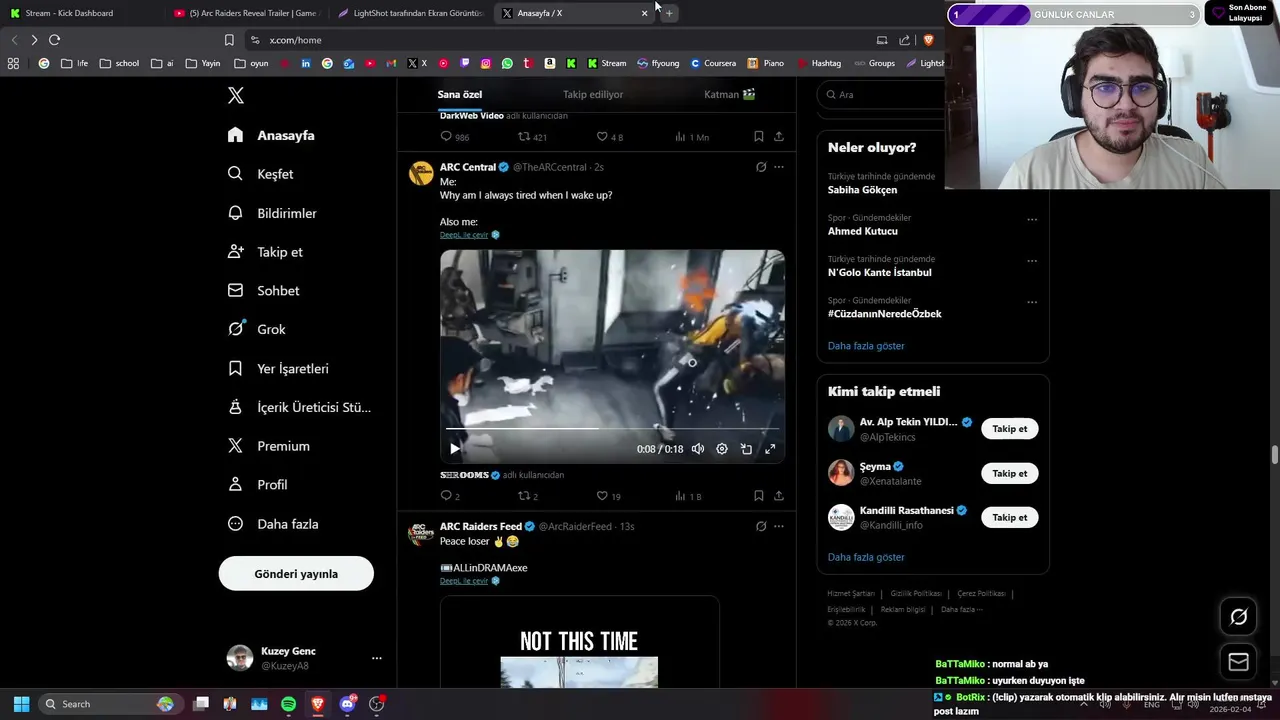Toggle picture-in-picture on the video

[x=746, y=449]
